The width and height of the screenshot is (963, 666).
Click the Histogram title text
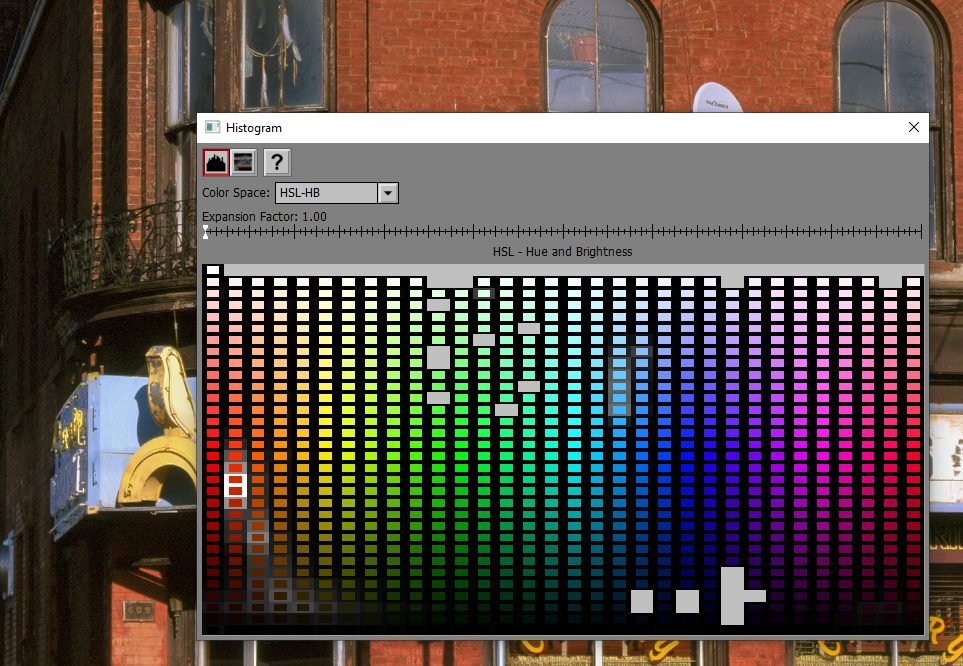point(254,128)
